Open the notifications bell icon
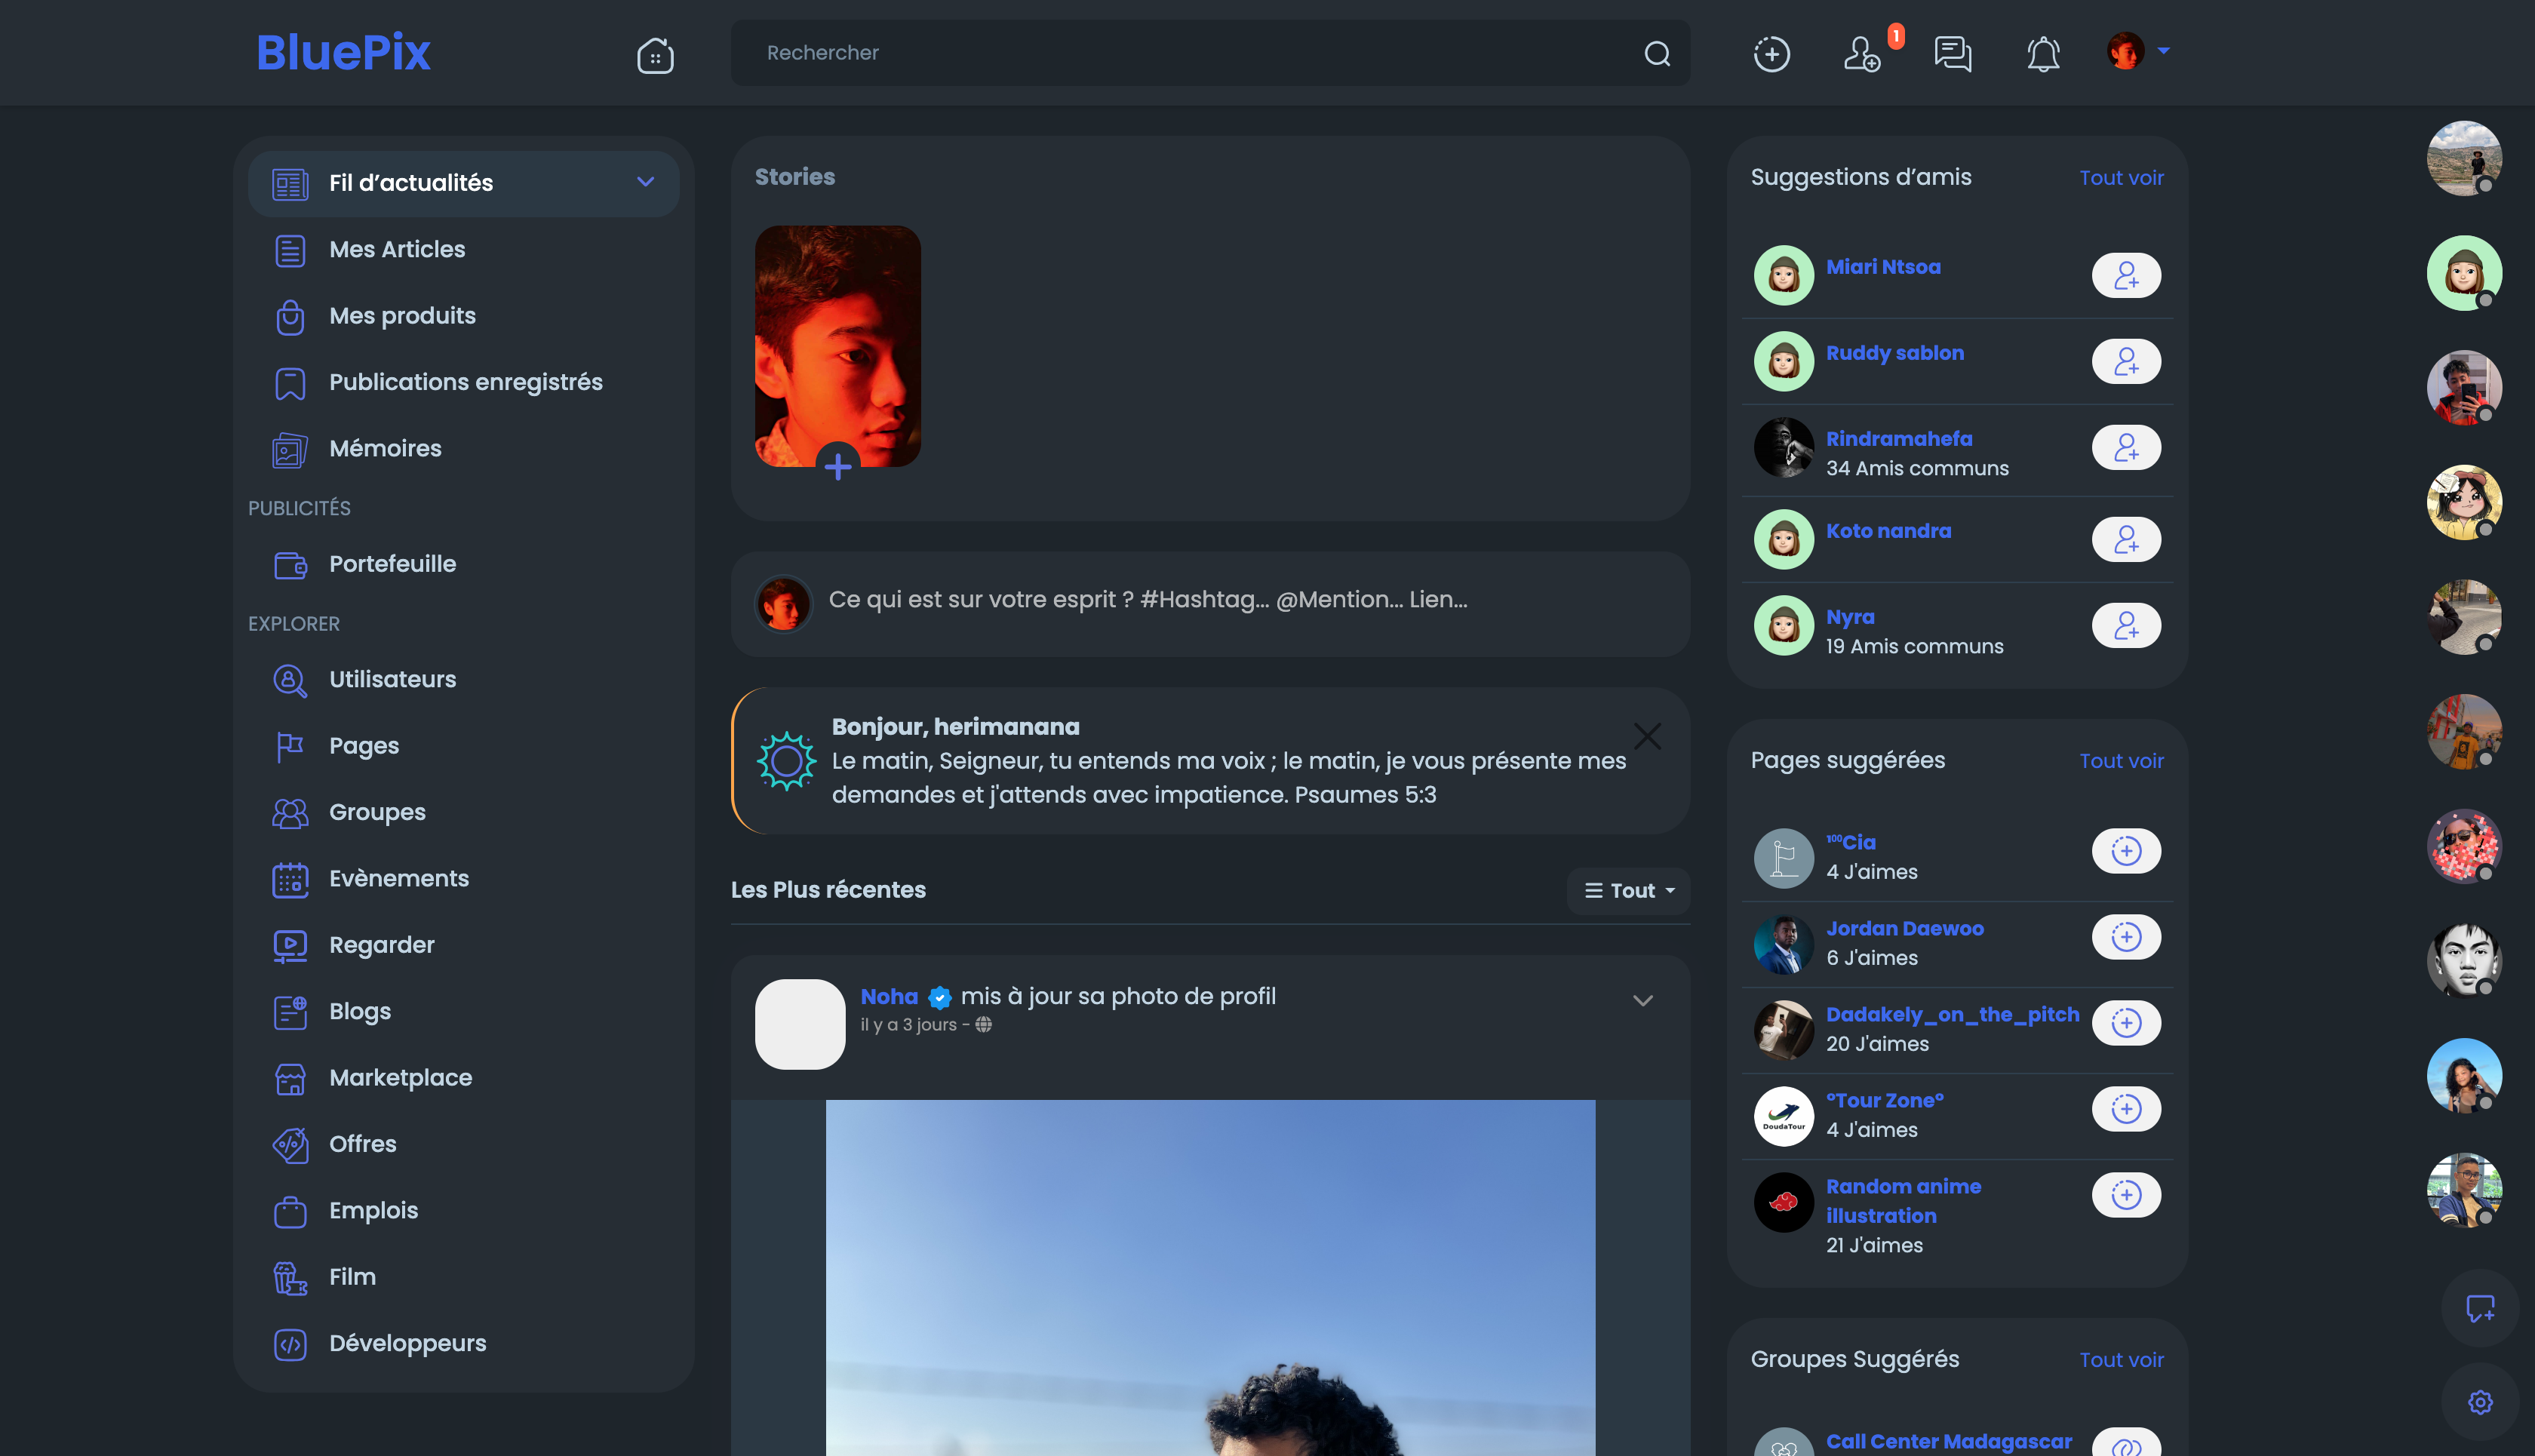The image size is (2535, 1456). pyautogui.click(x=2043, y=53)
